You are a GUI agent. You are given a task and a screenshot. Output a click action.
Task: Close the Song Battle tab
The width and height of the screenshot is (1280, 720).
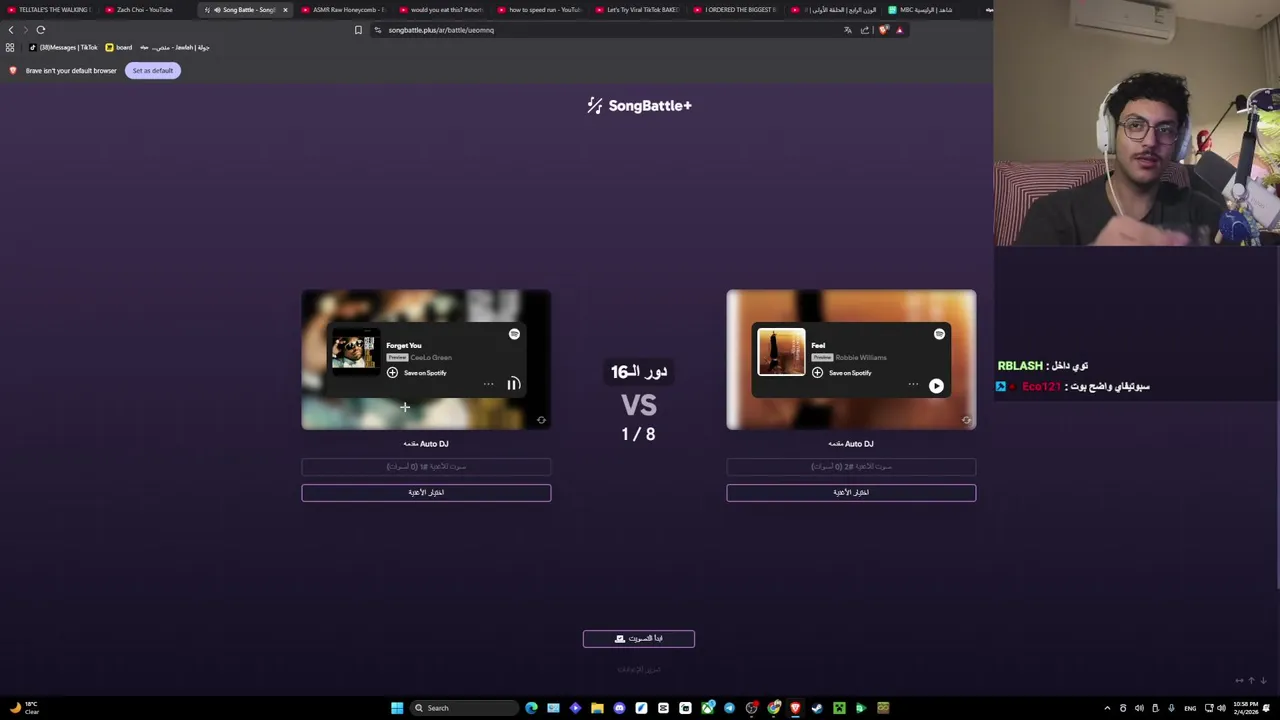[x=285, y=10]
